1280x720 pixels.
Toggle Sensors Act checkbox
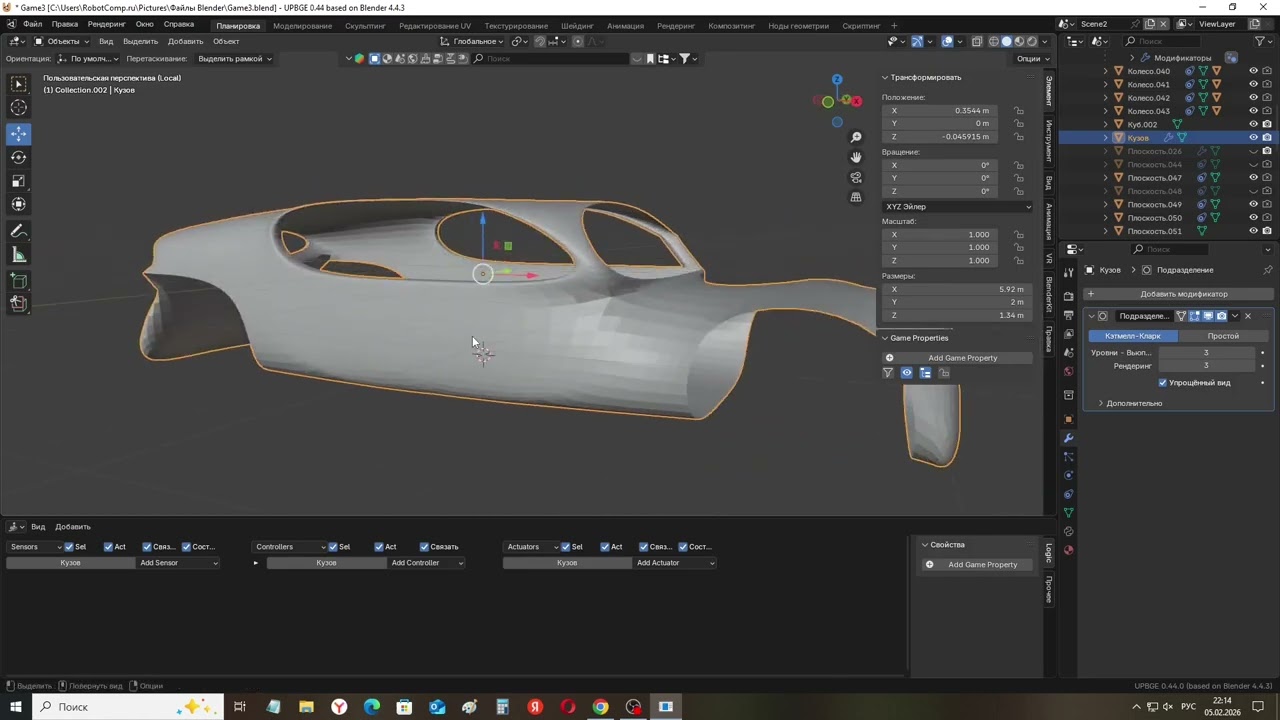tap(108, 547)
